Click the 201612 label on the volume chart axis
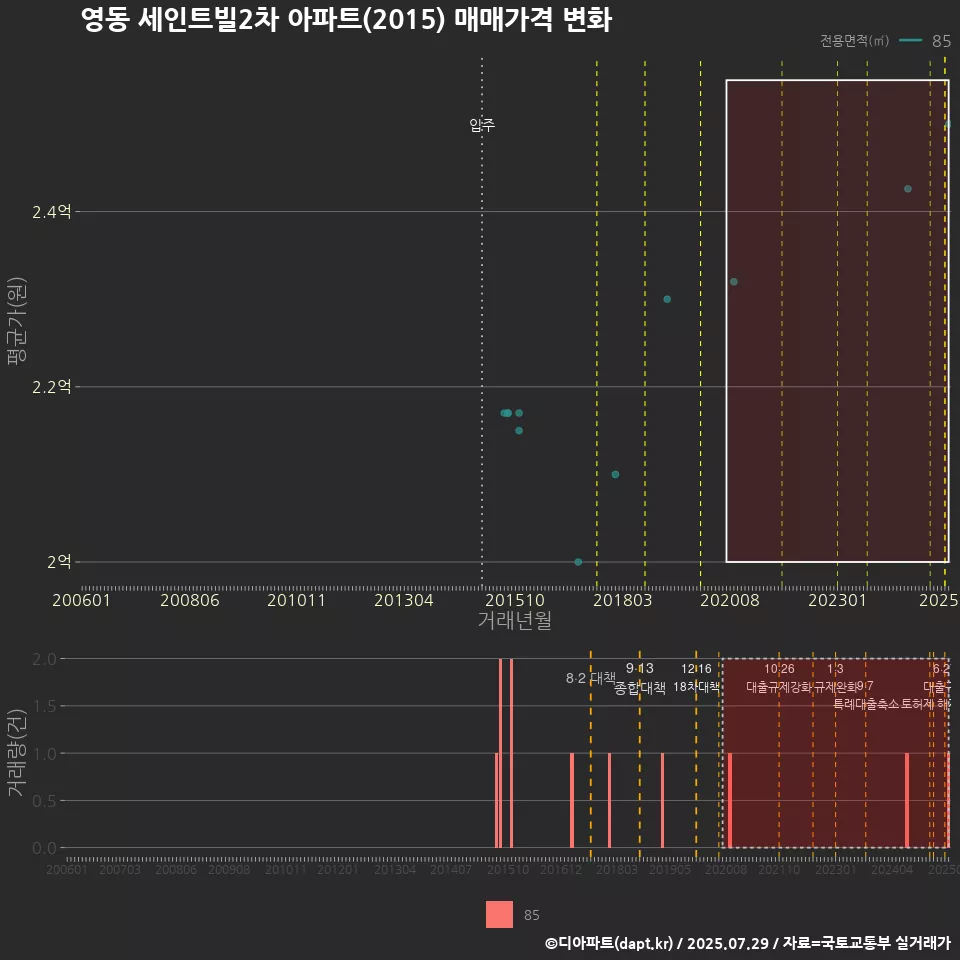Screen dimensions: 960x960 click(x=561, y=869)
